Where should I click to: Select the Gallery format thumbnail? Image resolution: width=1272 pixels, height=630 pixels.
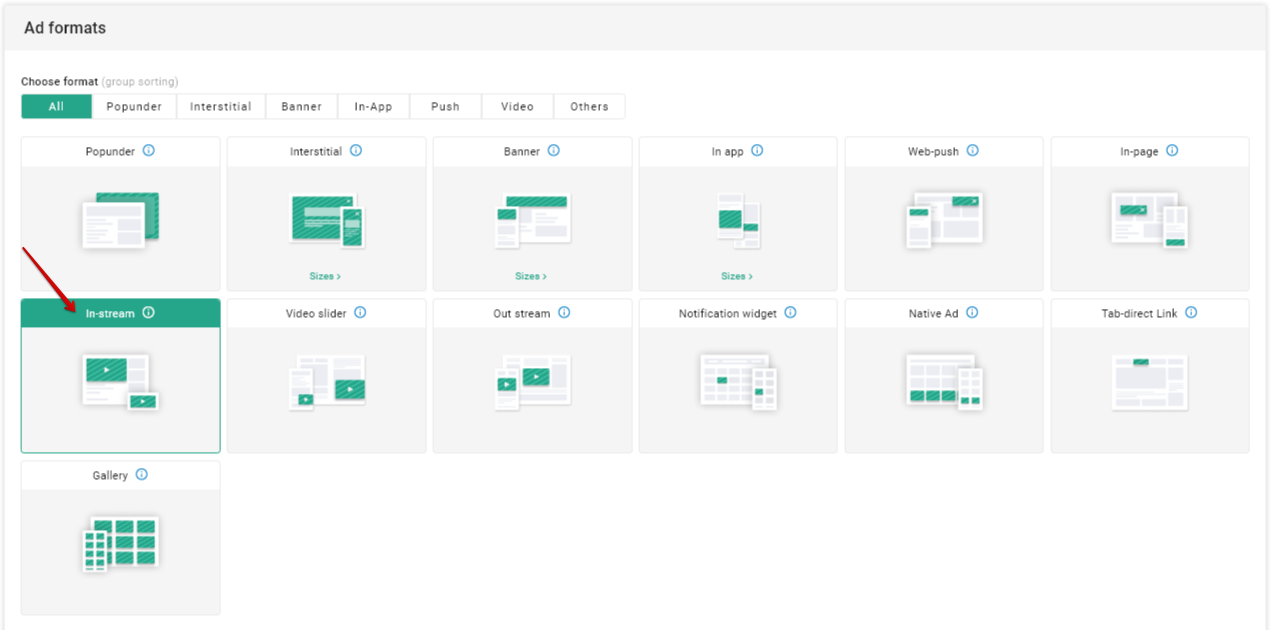click(x=120, y=543)
